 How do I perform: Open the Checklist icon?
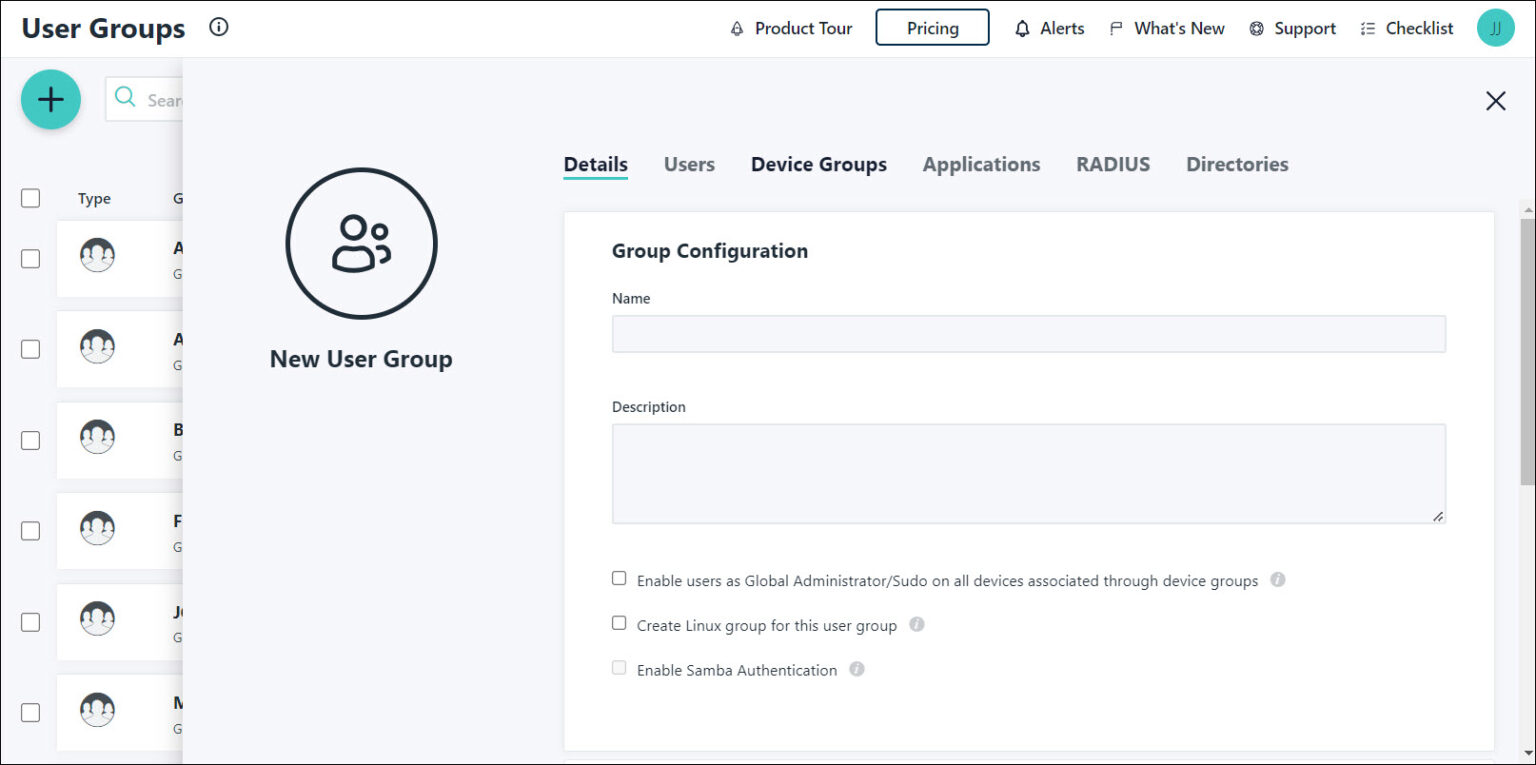click(x=1367, y=28)
